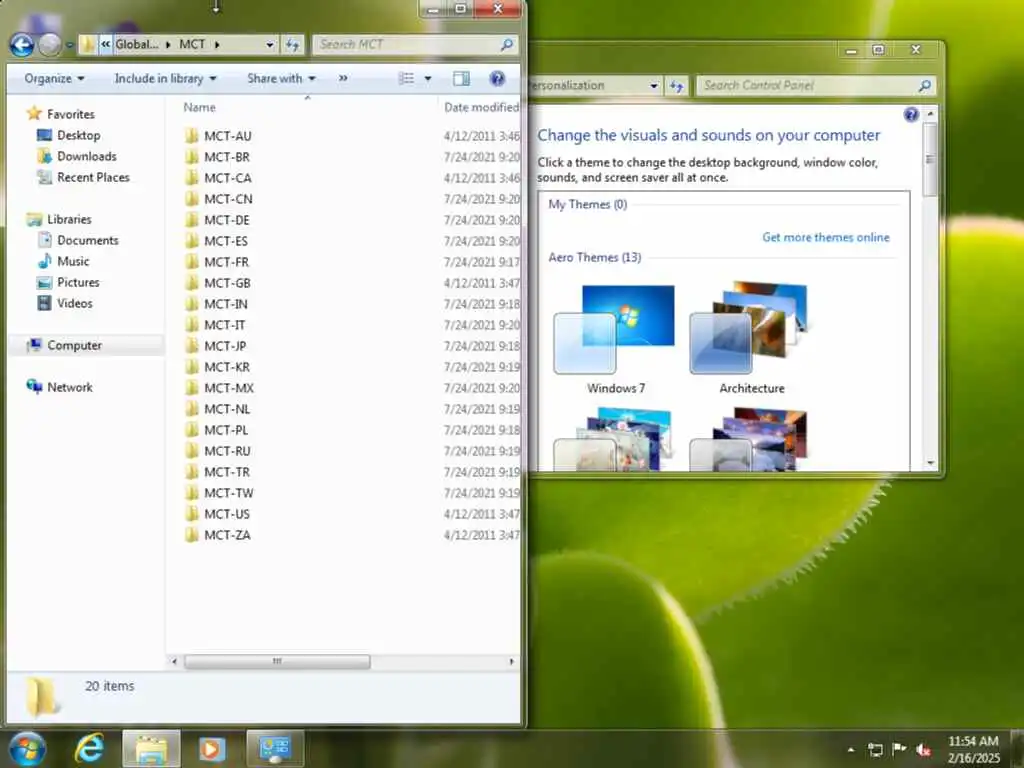Click the MCT-JP folder name
The width and height of the screenshot is (1024, 768).
225,346
